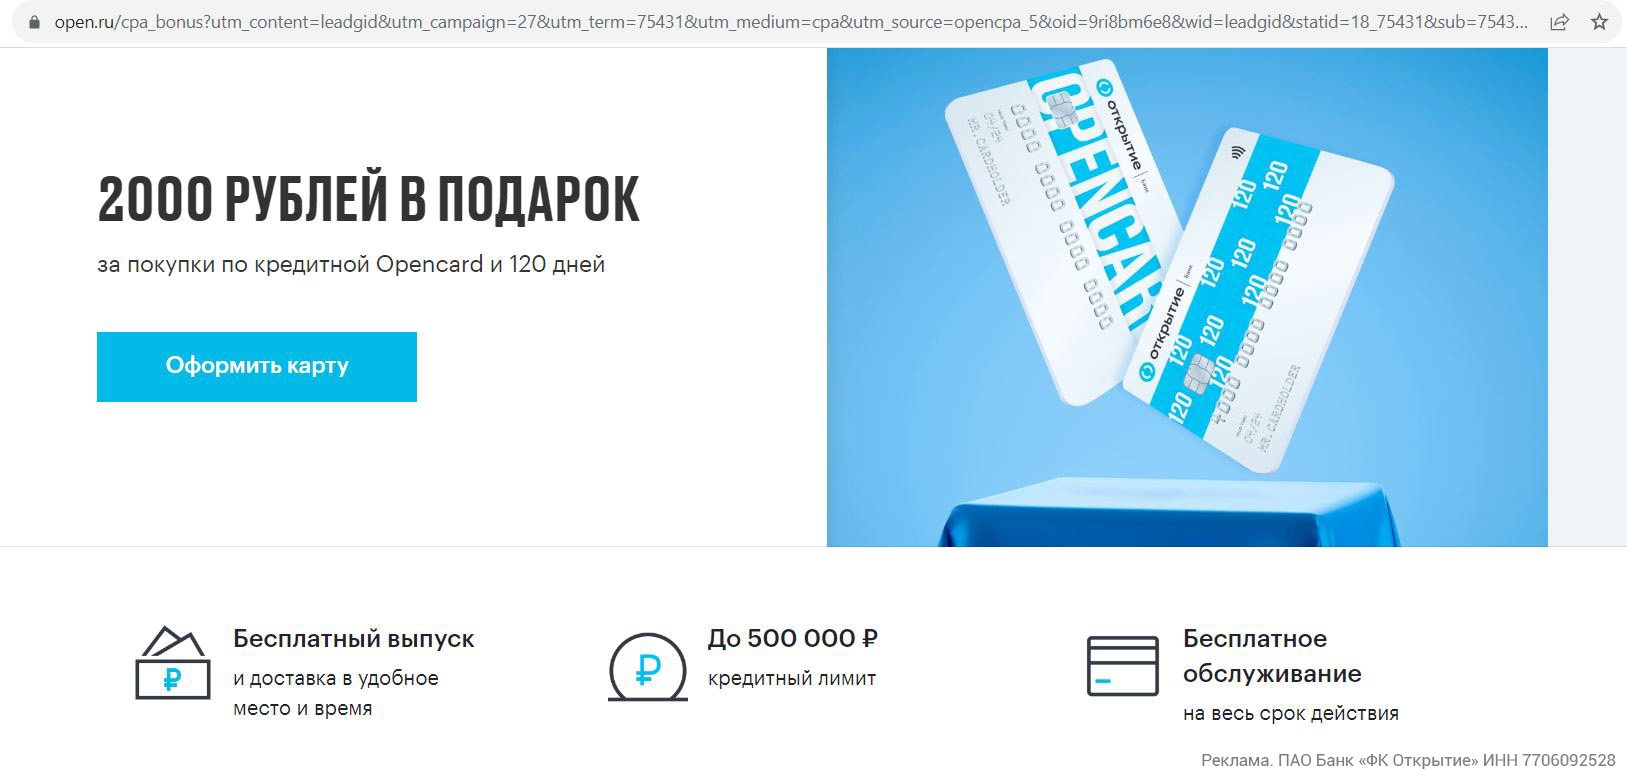This screenshot has width=1627, height=783.
Task: Click the delivery text и доставка в удобное
Action: coord(336,678)
